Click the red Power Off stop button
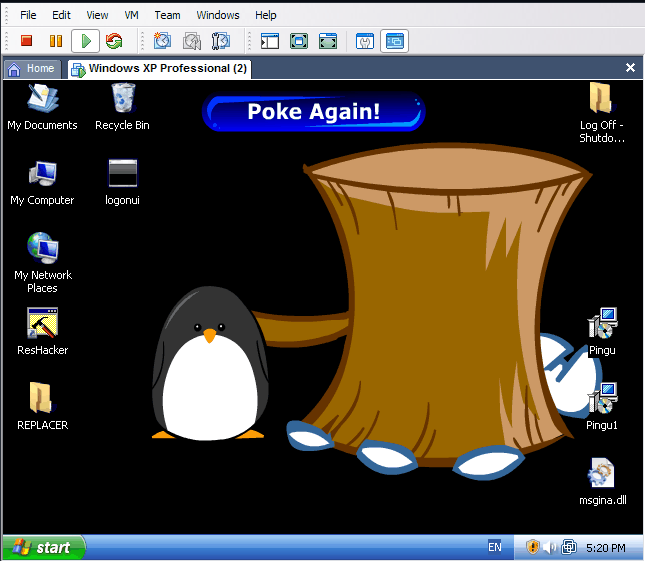 (x=27, y=41)
